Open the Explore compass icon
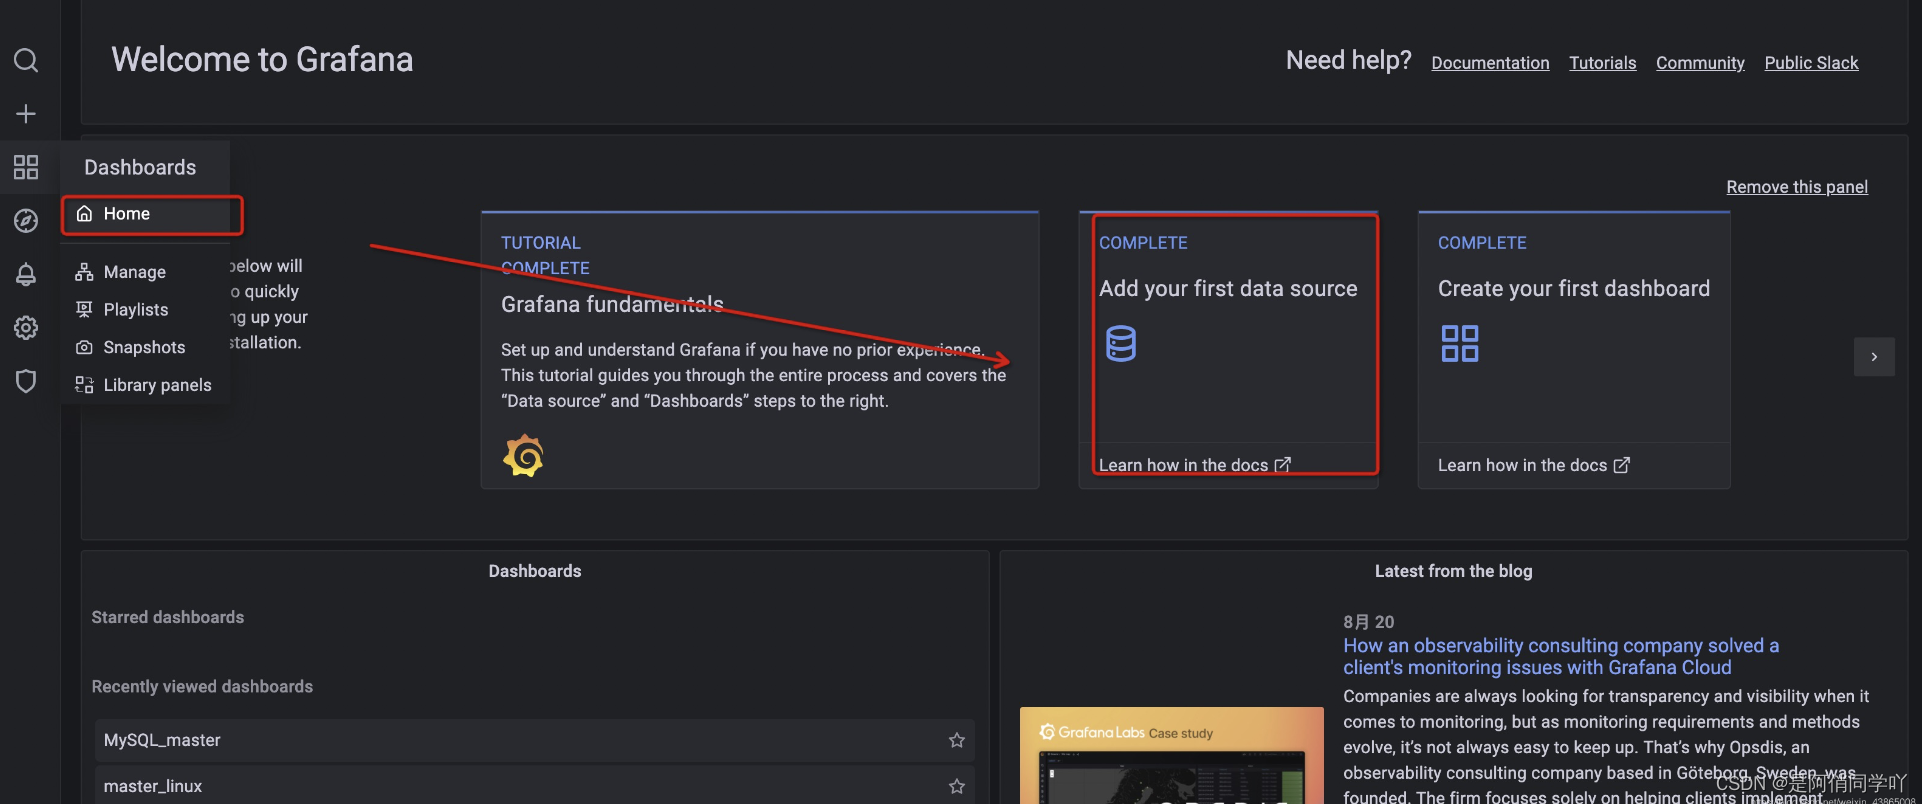Viewport: 1924px width, 804px height. (x=26, y=221)
